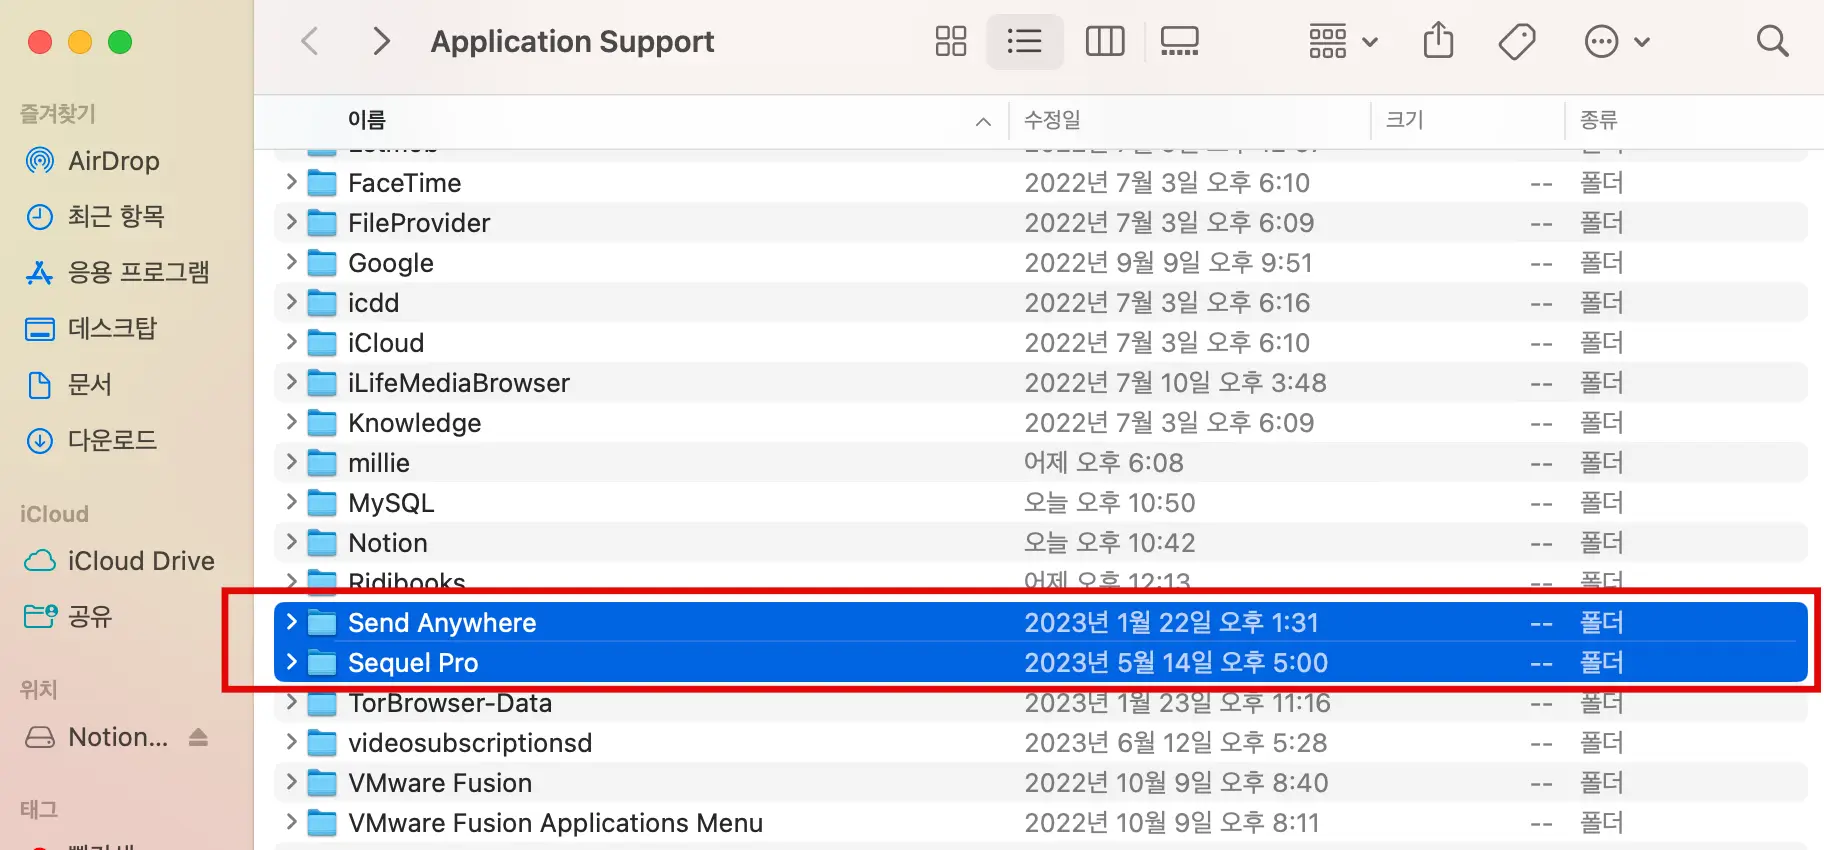Click the iCloud folder icon in the list
The width and height of the screenshot is (1824, 850).
point(322,343)
